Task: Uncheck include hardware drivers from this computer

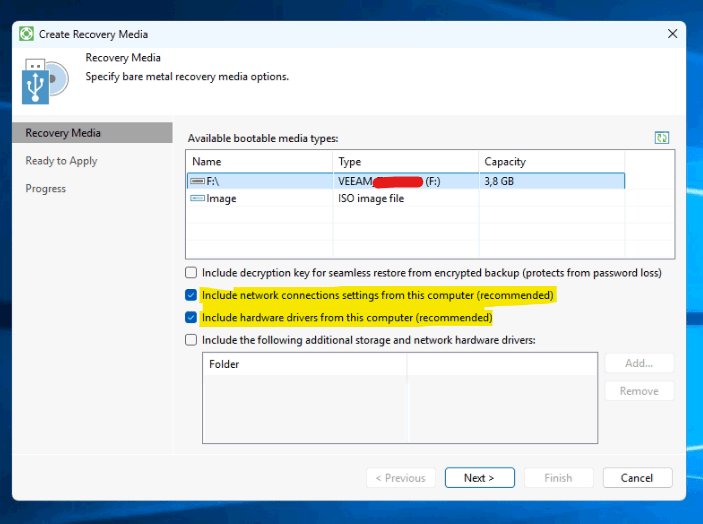Action: [191, 318]
